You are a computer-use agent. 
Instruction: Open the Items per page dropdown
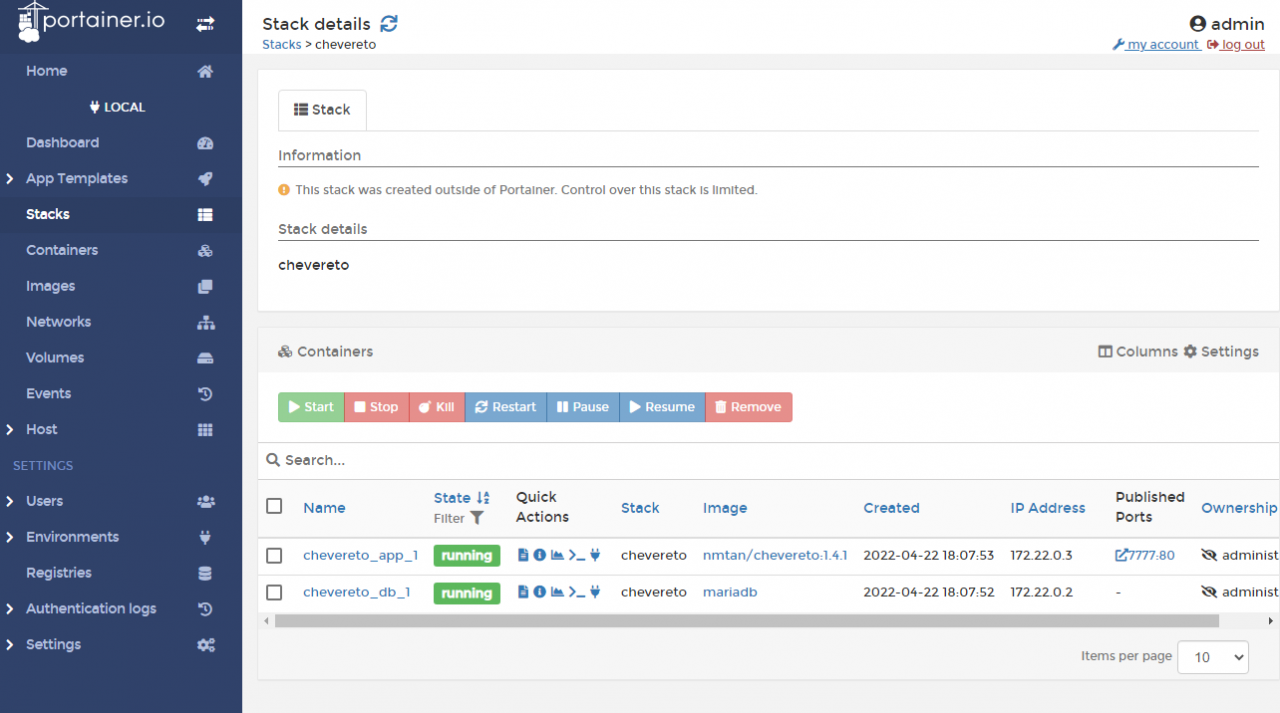1213,657
